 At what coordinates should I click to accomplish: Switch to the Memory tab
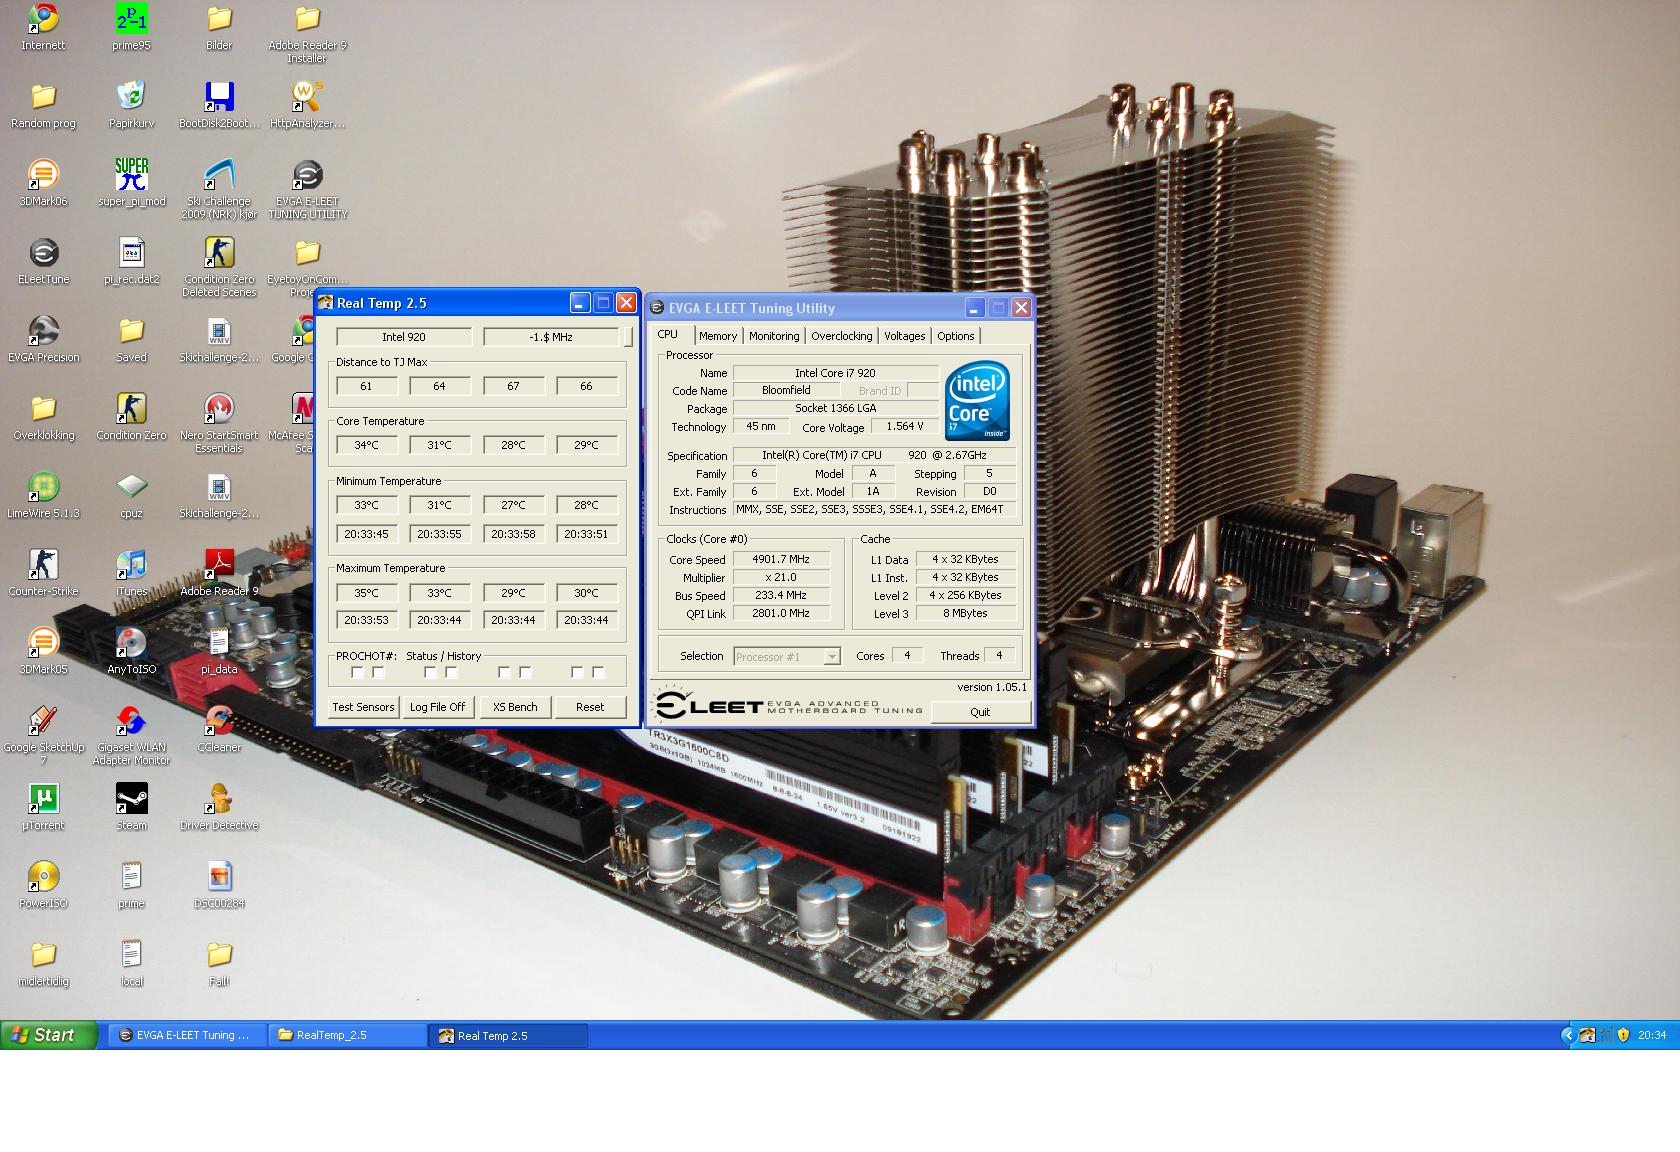click(x=718, y=336)
